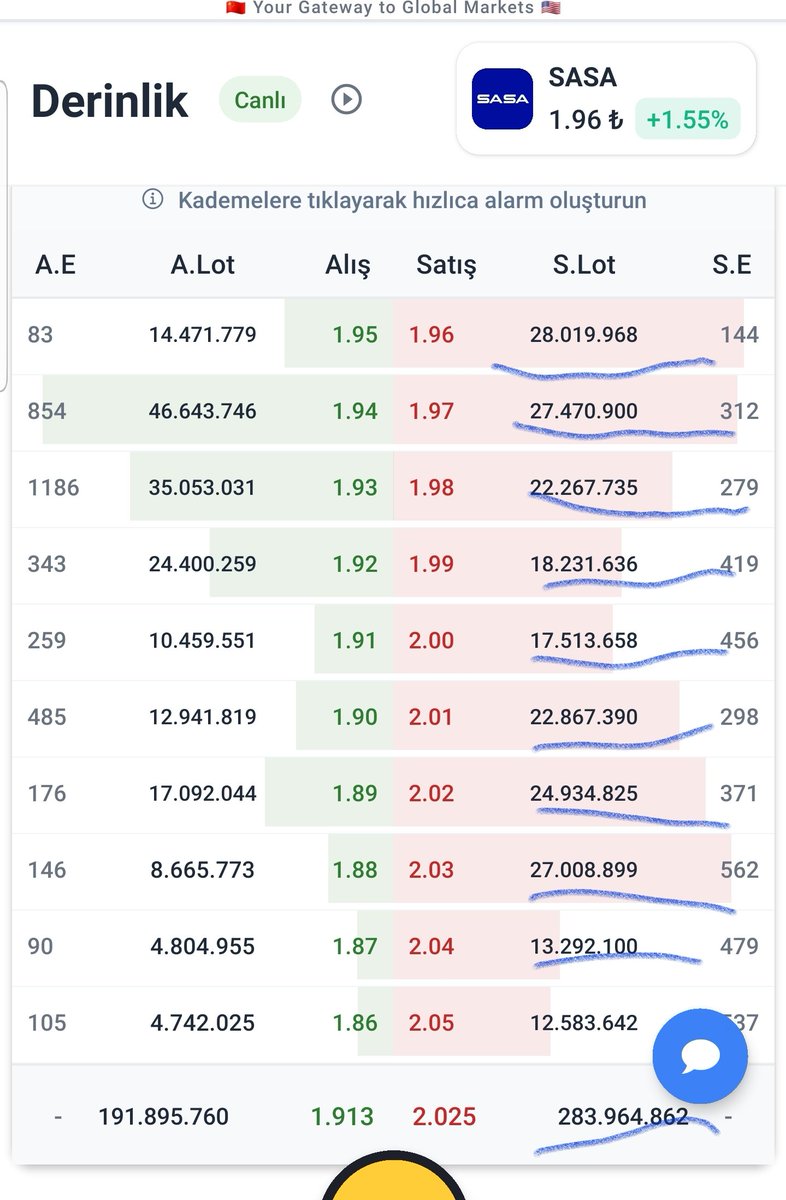Click sell order count 562
Image resolution: width=786 pixels, height=1200 pixels.
coord(740,870)
